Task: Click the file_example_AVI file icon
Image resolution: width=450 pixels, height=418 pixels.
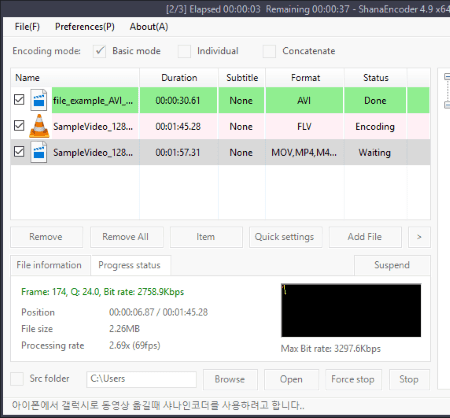Action: pos(39,100)
